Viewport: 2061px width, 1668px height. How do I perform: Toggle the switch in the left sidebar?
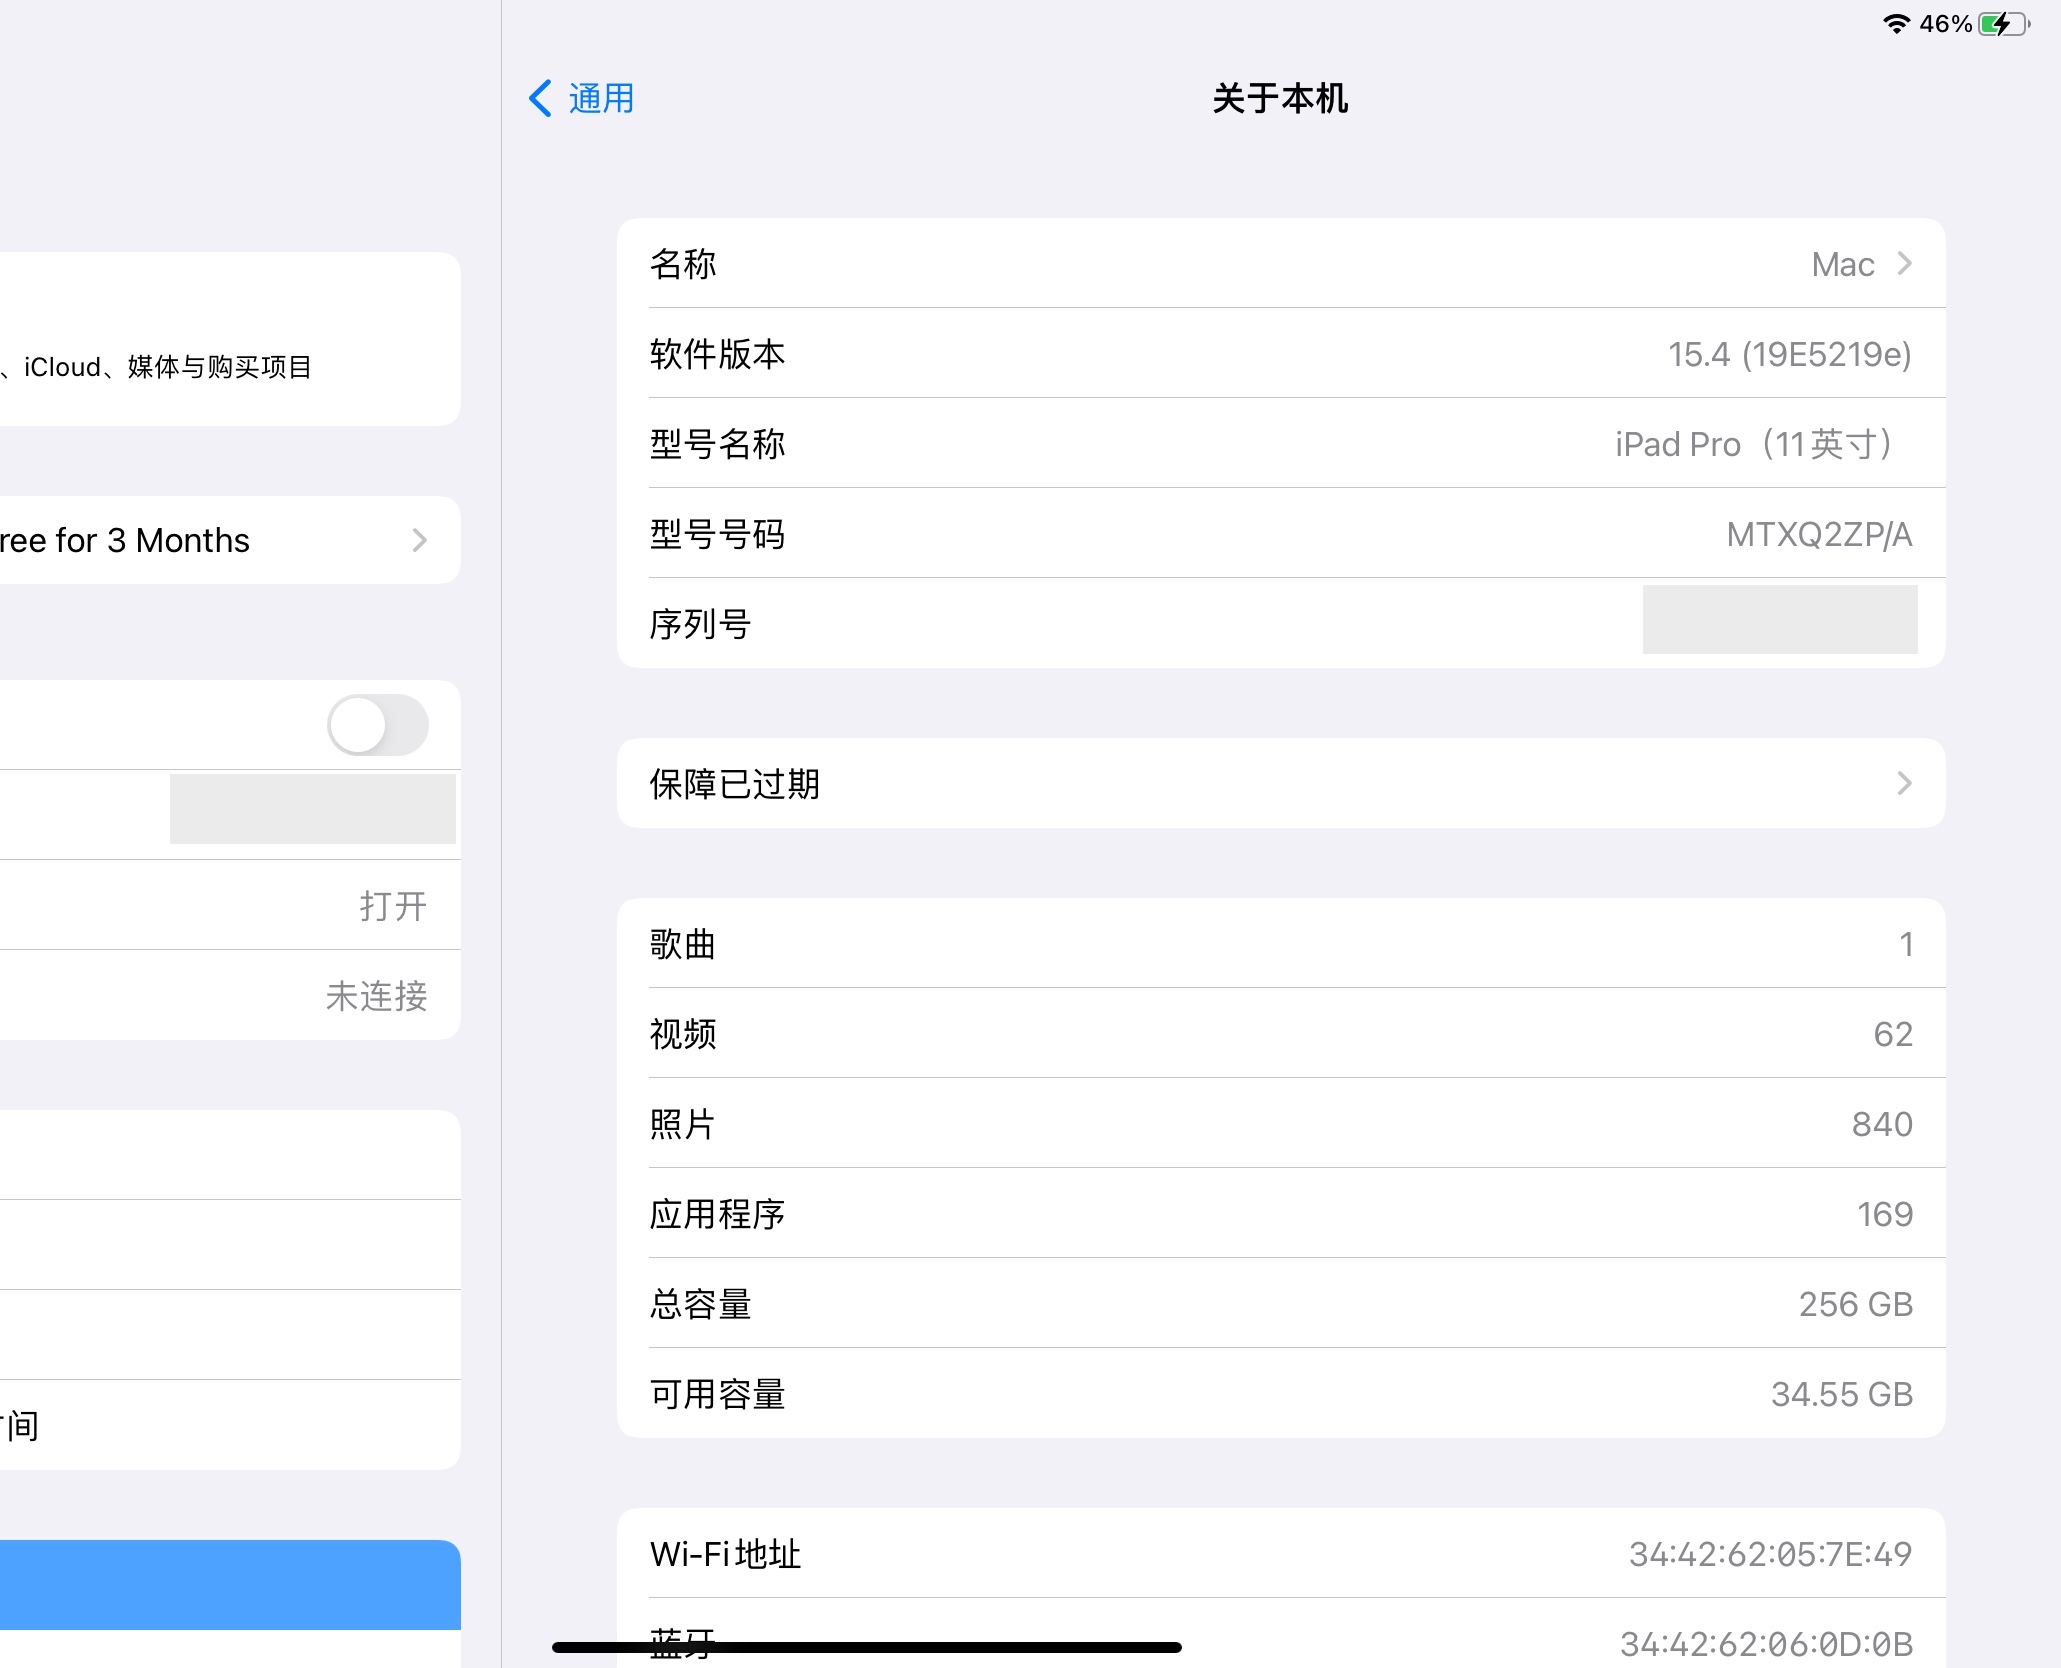pos(378,725)
